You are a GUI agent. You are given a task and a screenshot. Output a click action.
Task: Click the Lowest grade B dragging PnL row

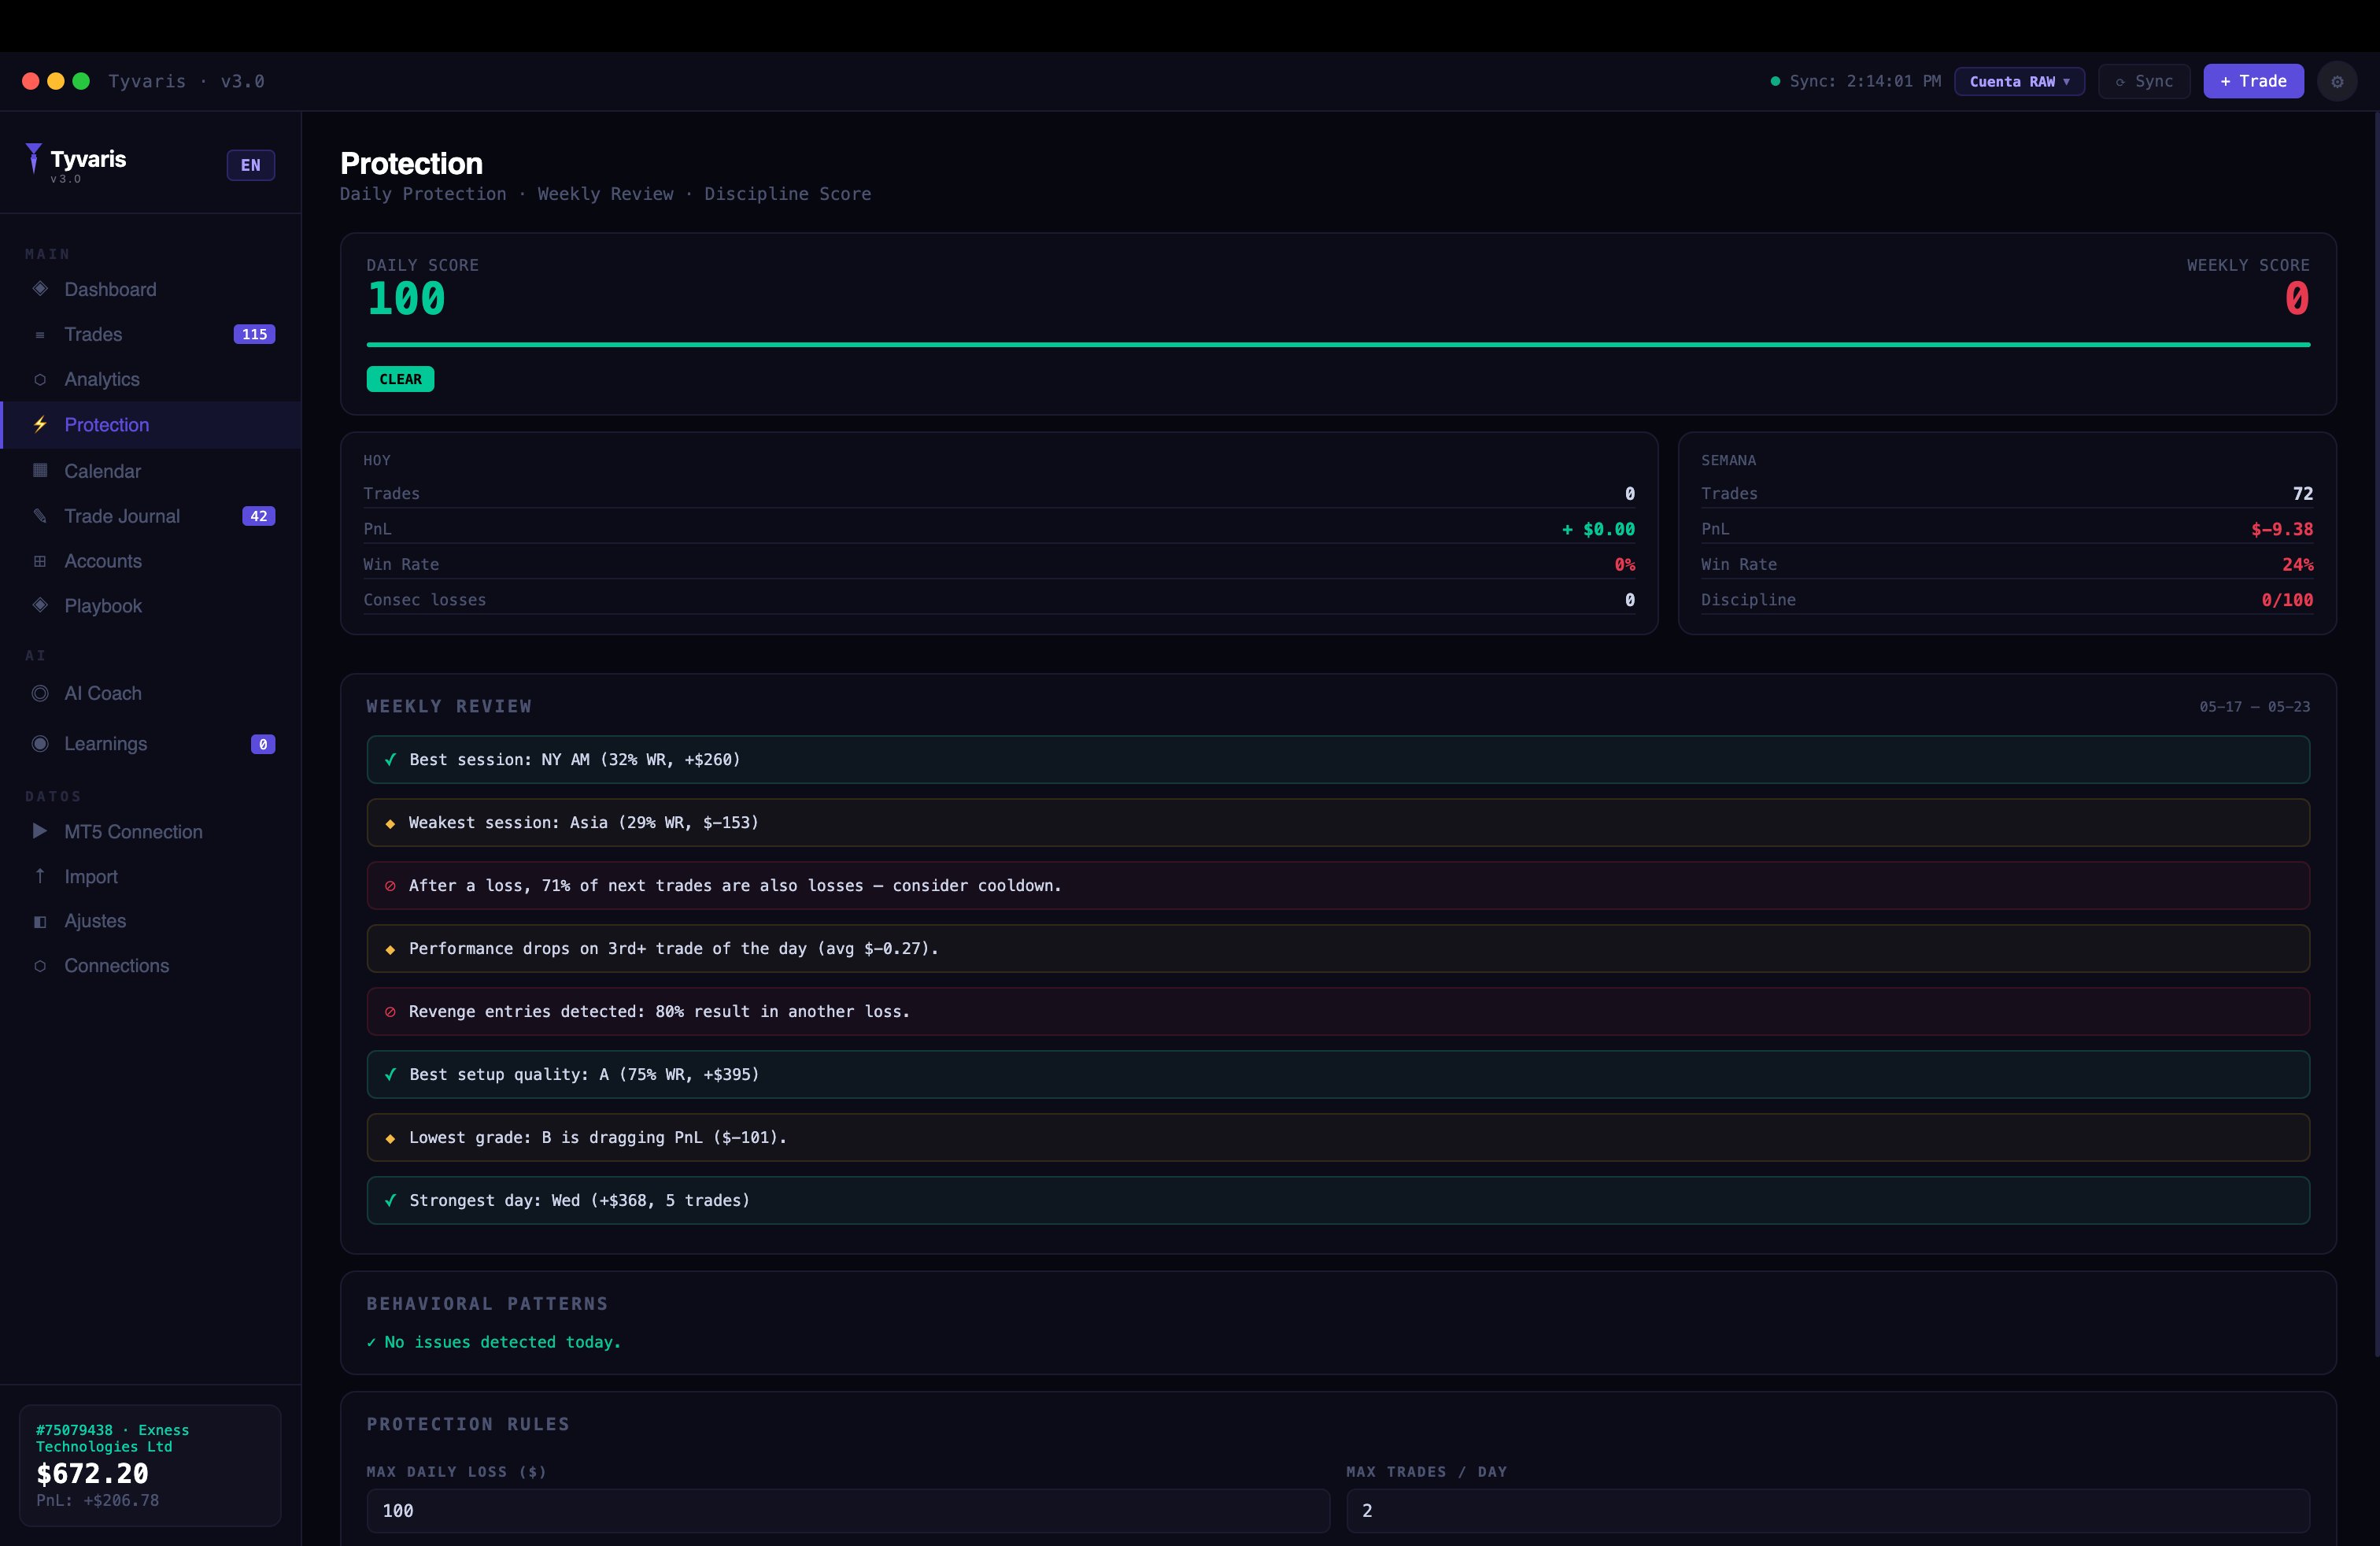tap(1338, 1138)
